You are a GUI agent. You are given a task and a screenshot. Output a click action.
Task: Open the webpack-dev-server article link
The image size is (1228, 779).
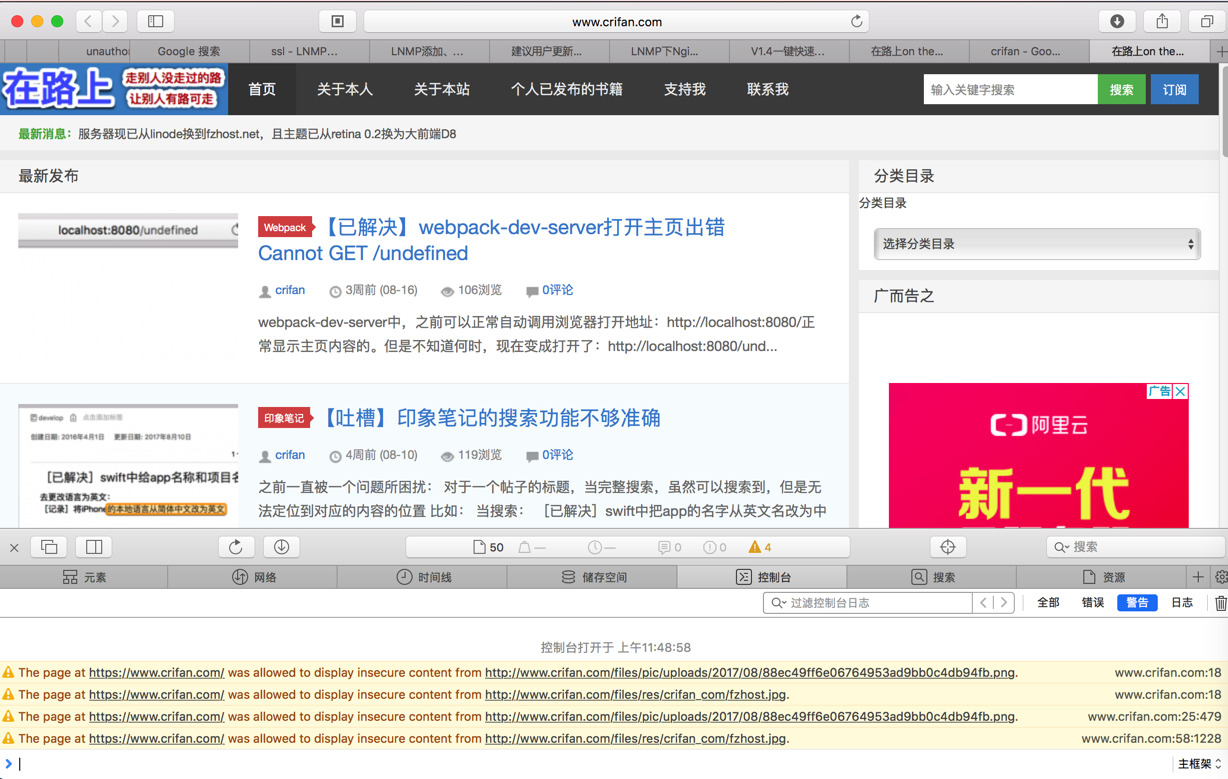click(491, 240)
